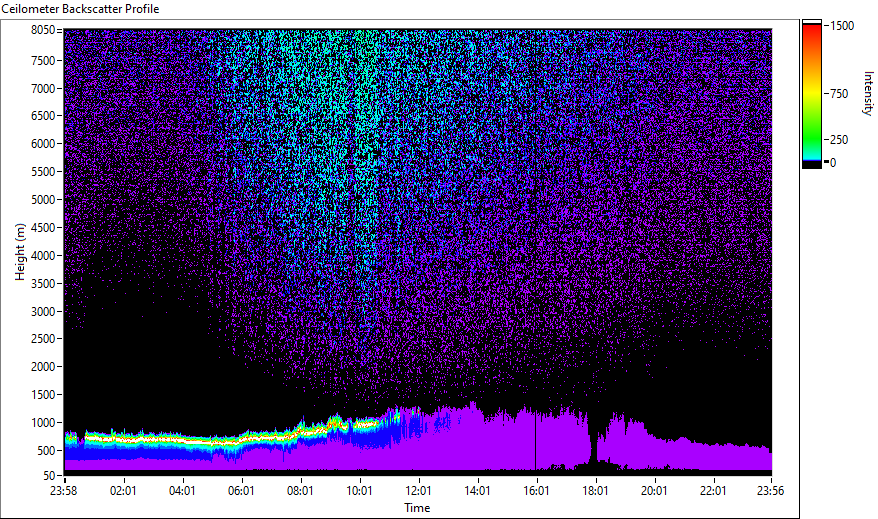The height and width of the screenshot is (519, 878).
Task: Click the 18:01 time tick label
Action: 595,491
